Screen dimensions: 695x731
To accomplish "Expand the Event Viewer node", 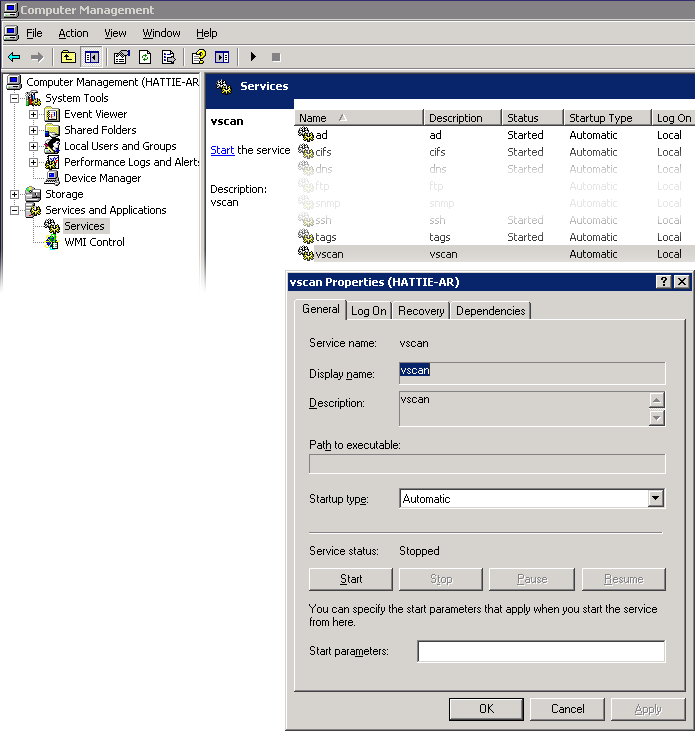I will pos(34,114).
